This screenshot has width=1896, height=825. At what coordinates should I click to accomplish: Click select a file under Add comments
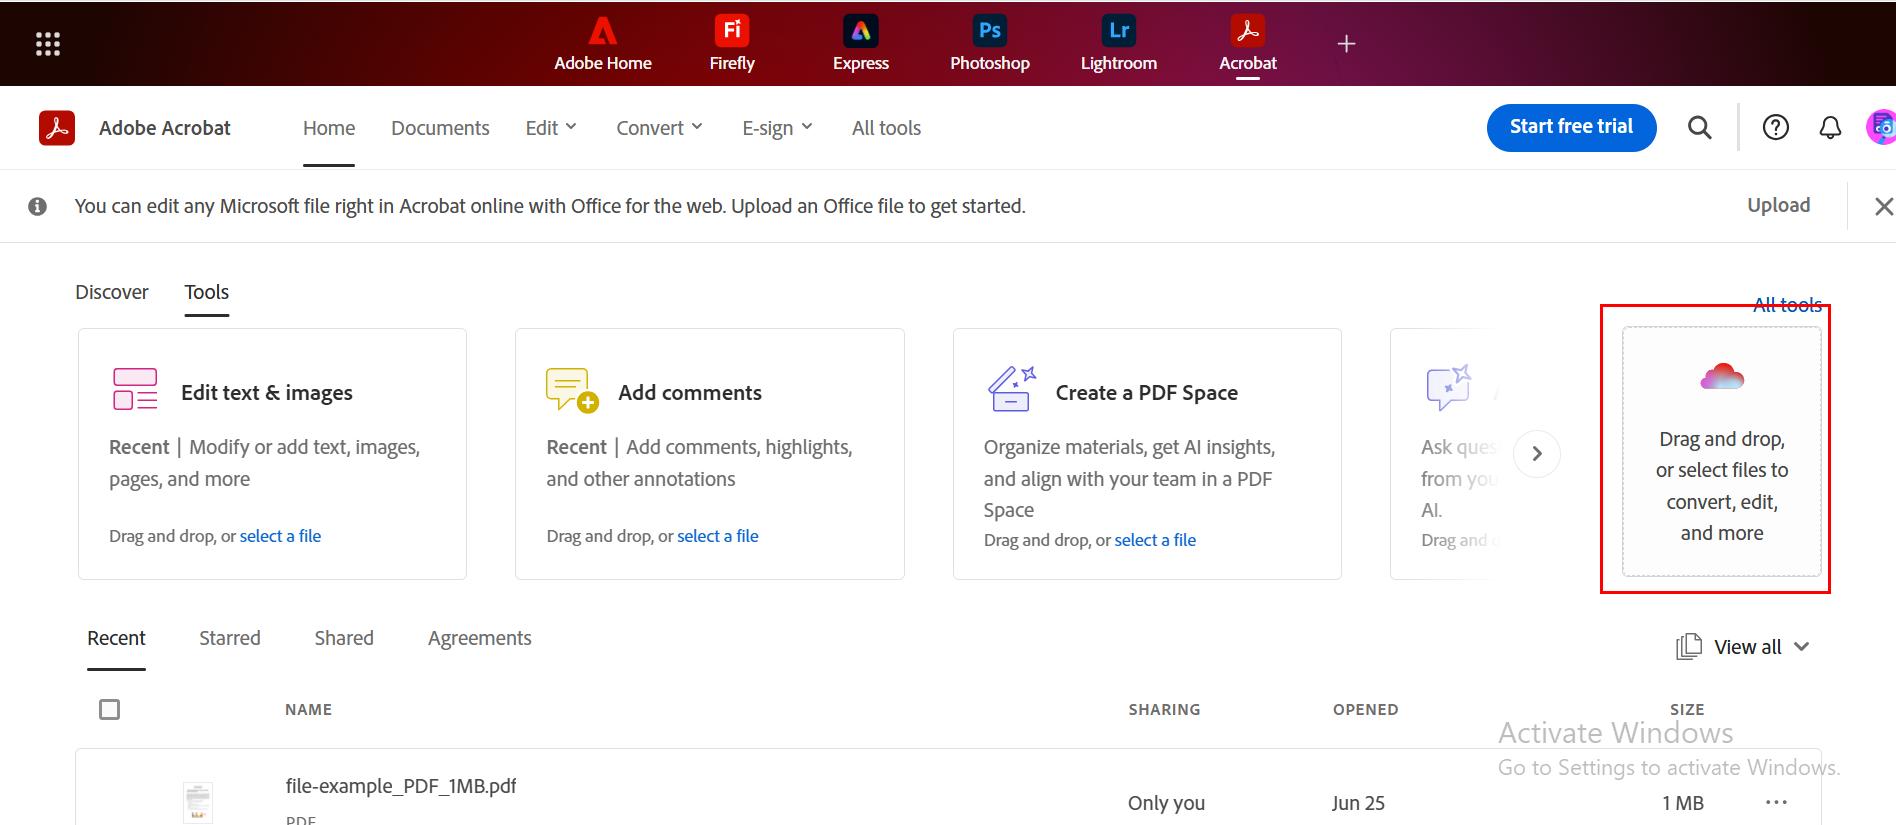pos(717,536)
